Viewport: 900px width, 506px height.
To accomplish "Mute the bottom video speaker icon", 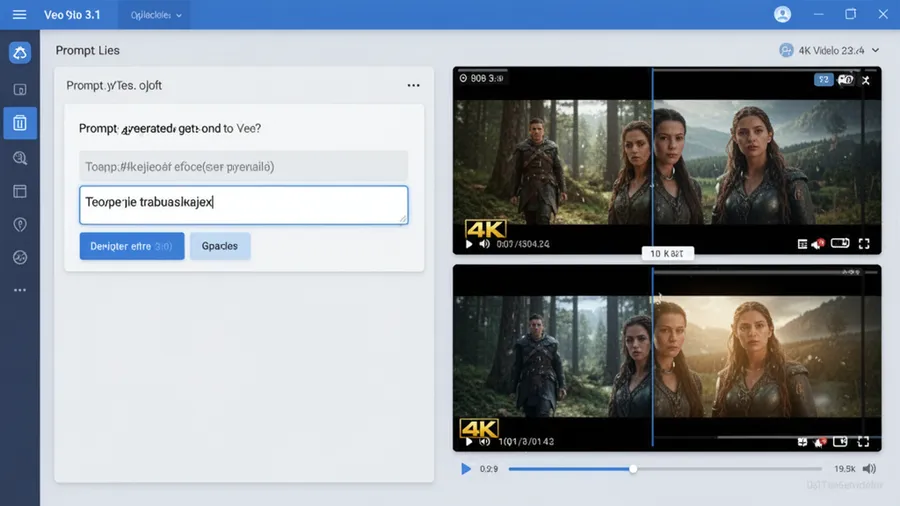I will coord(485,442).
